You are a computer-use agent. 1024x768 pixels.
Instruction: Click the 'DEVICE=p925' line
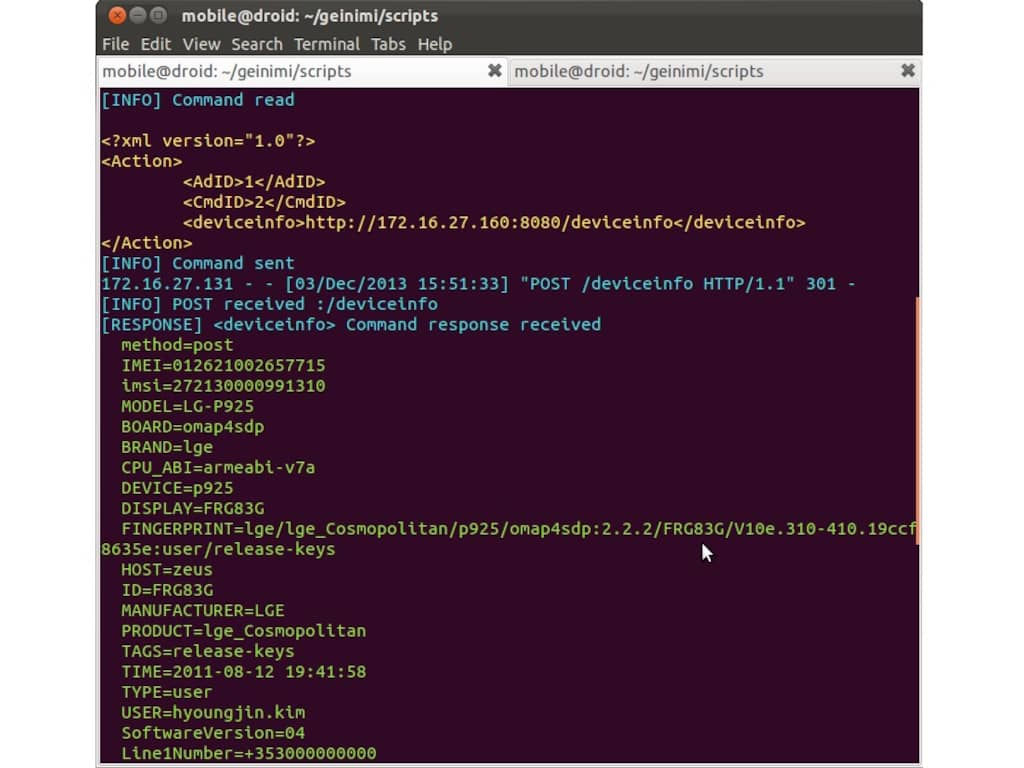[x=177, y=488]
